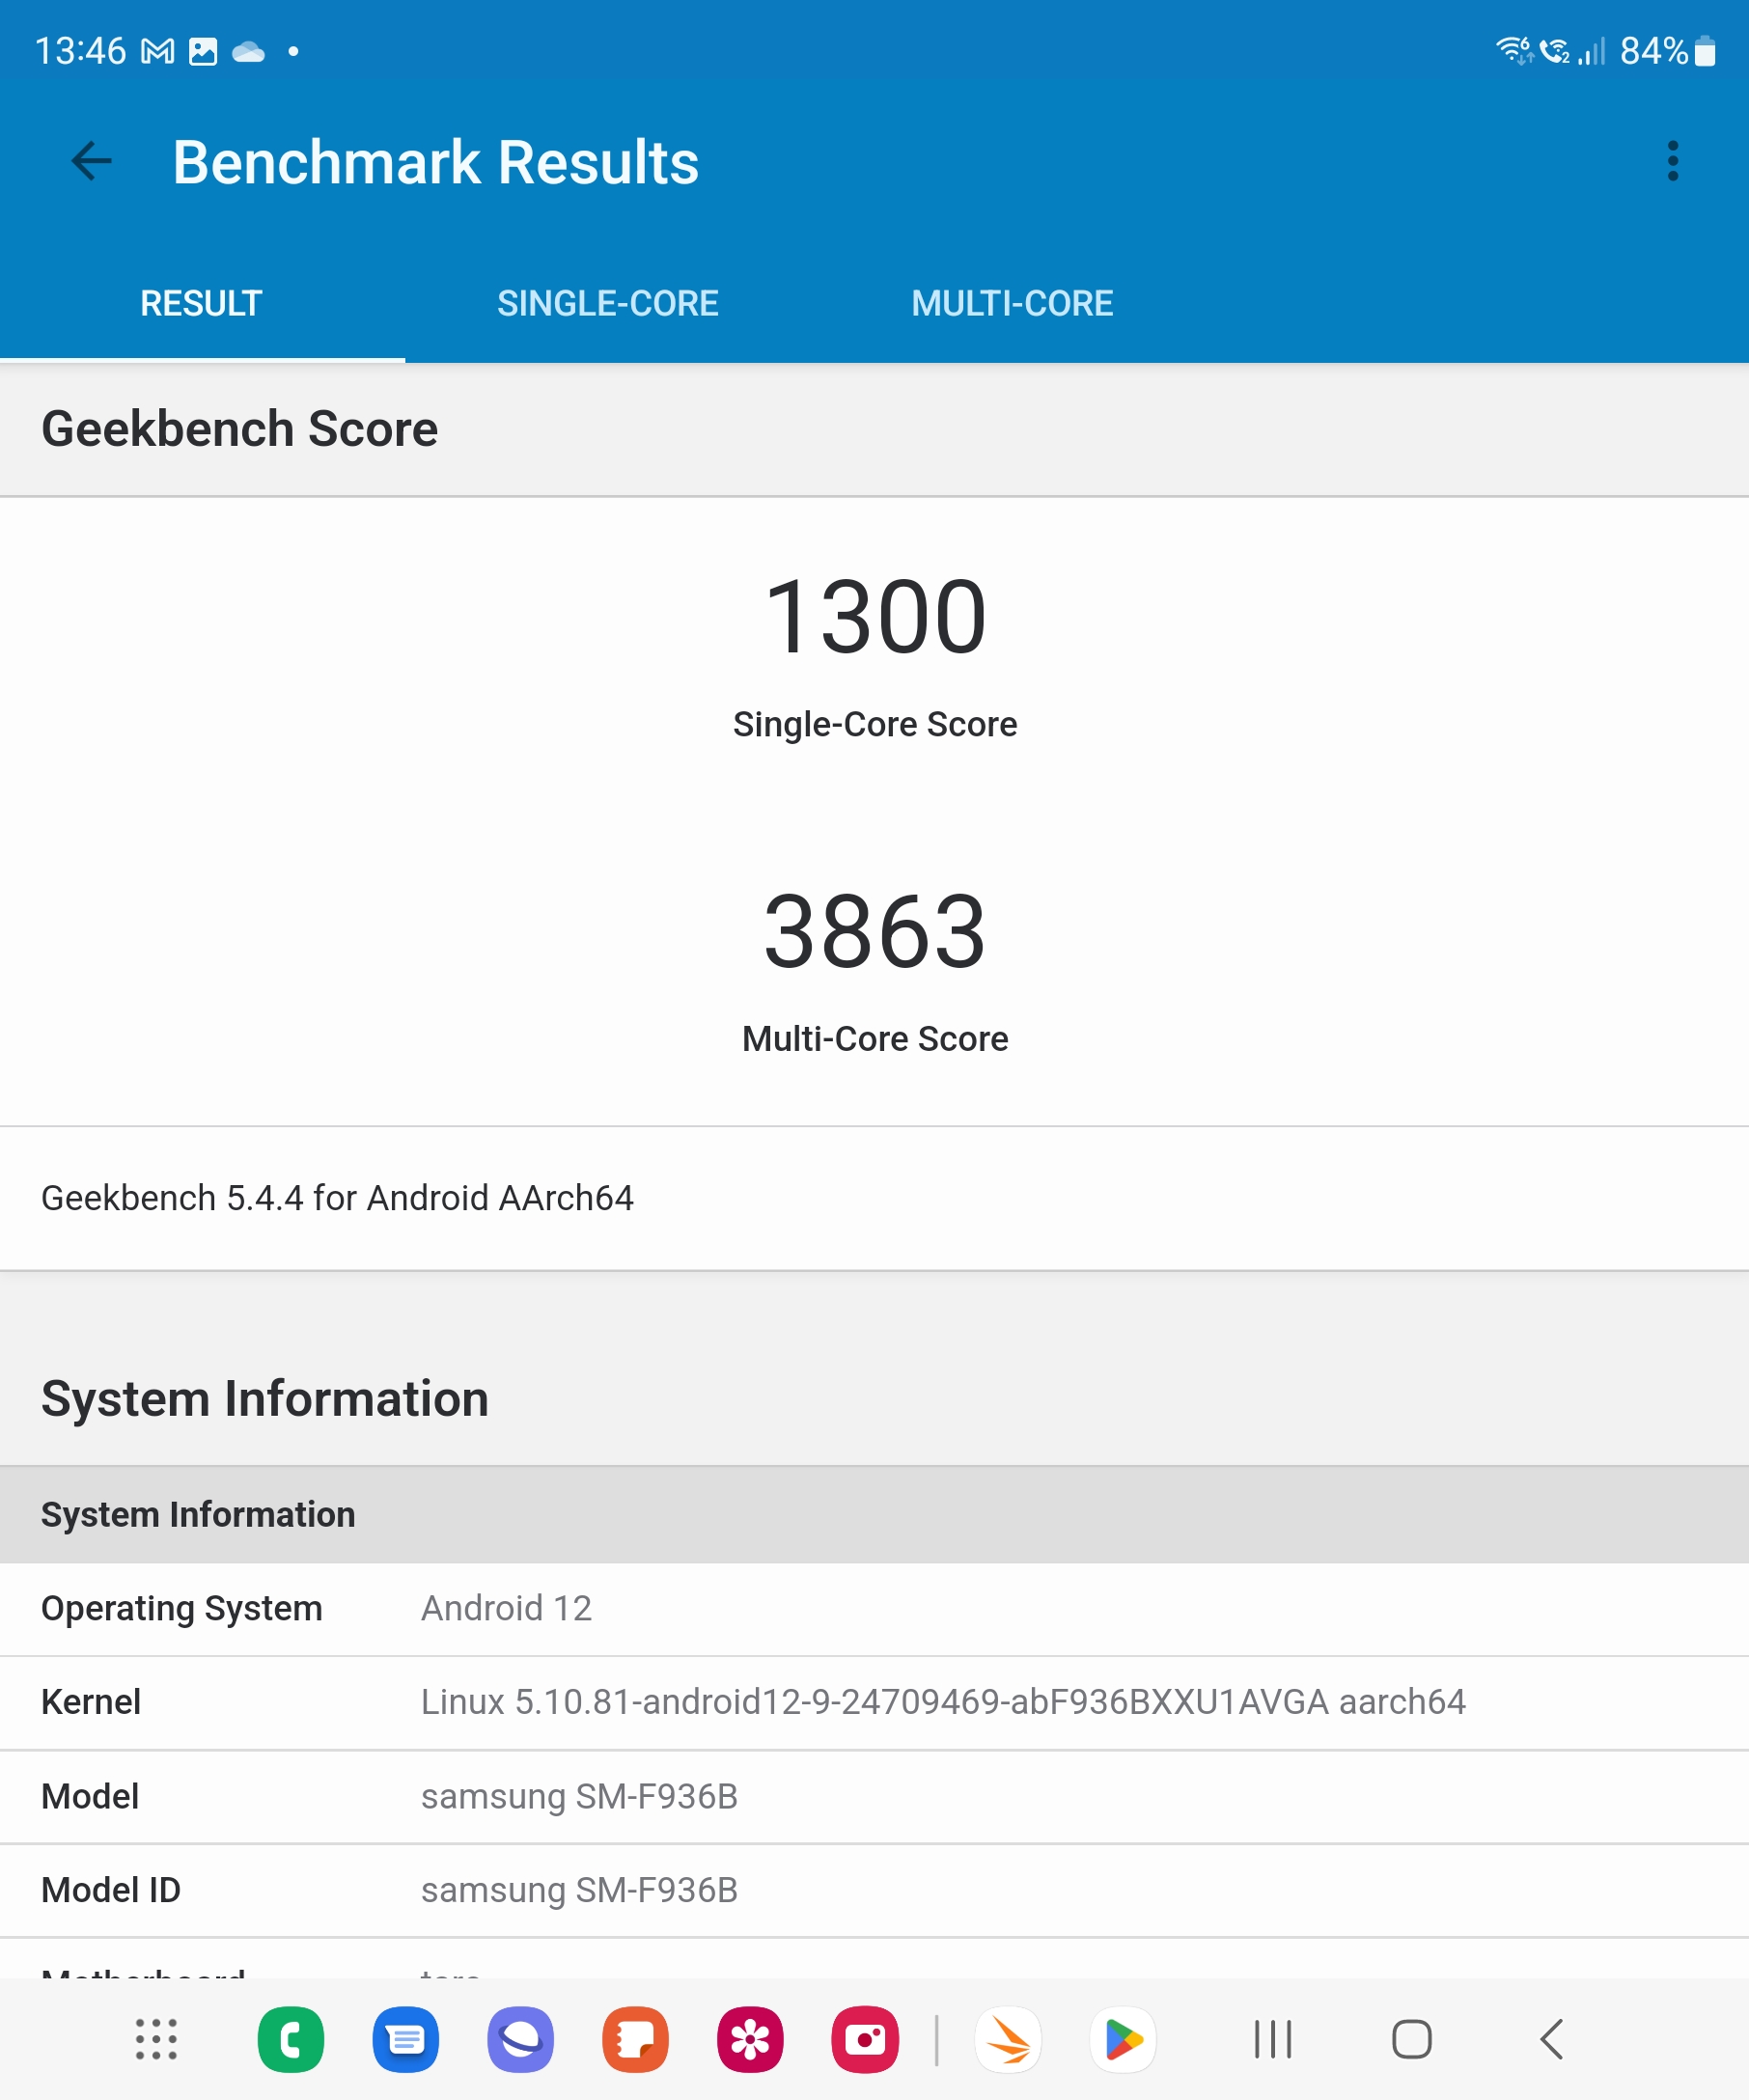This screenshot has height=2100, width=1749.
Task: Tap the Benchmark Results title
Action: [x=436, y=162]
